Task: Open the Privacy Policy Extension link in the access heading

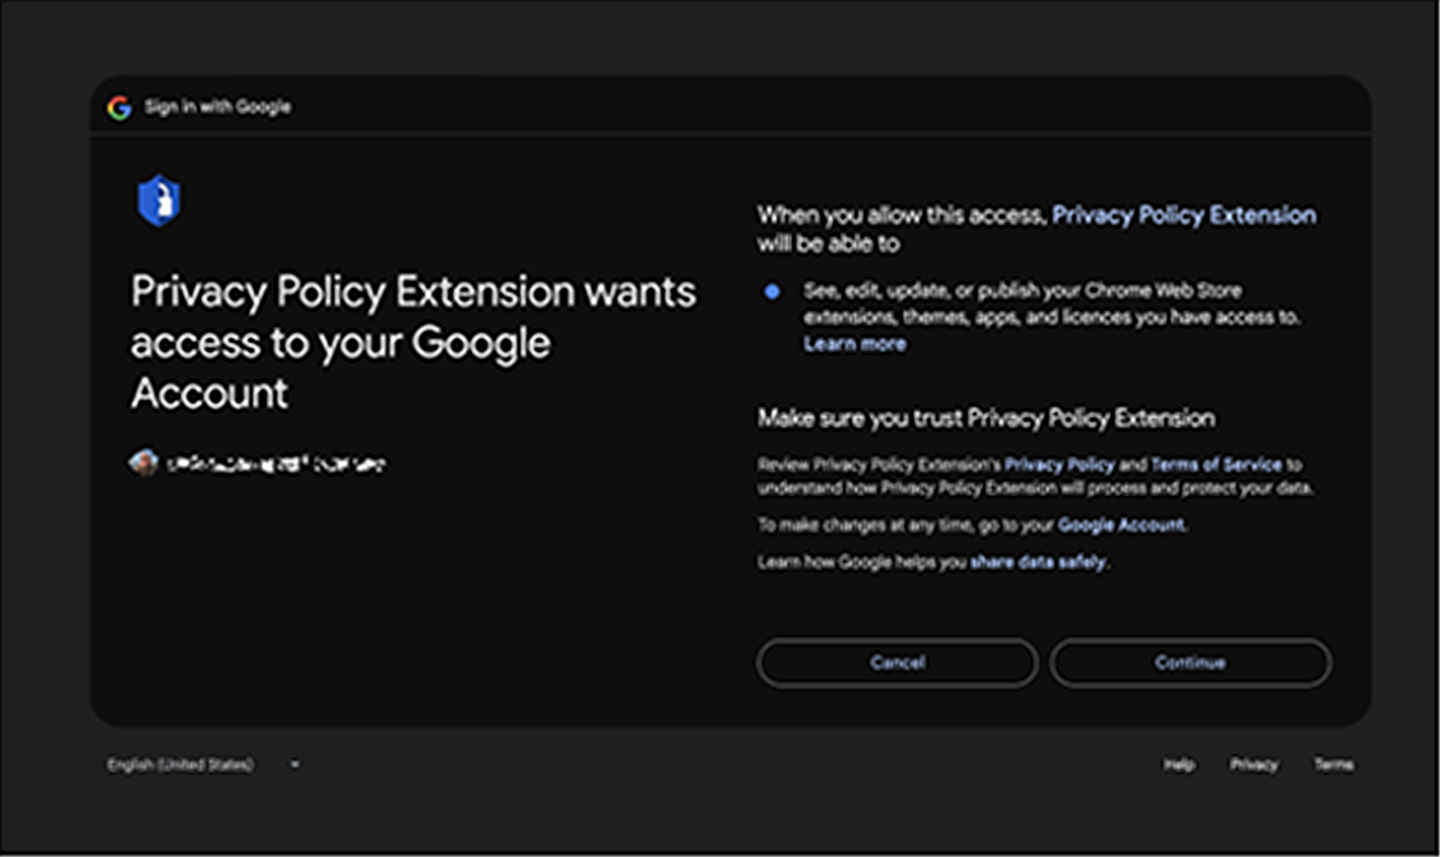Action: 1184,215
